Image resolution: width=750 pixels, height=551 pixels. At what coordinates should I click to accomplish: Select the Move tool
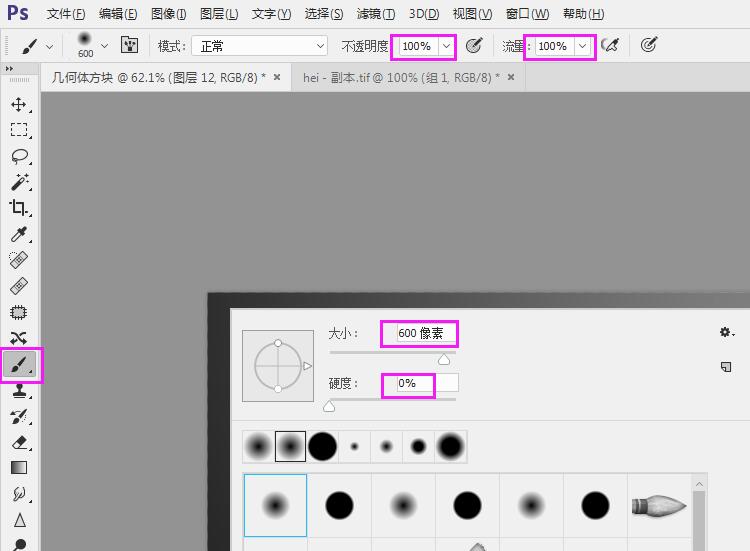tap(19, 104)
